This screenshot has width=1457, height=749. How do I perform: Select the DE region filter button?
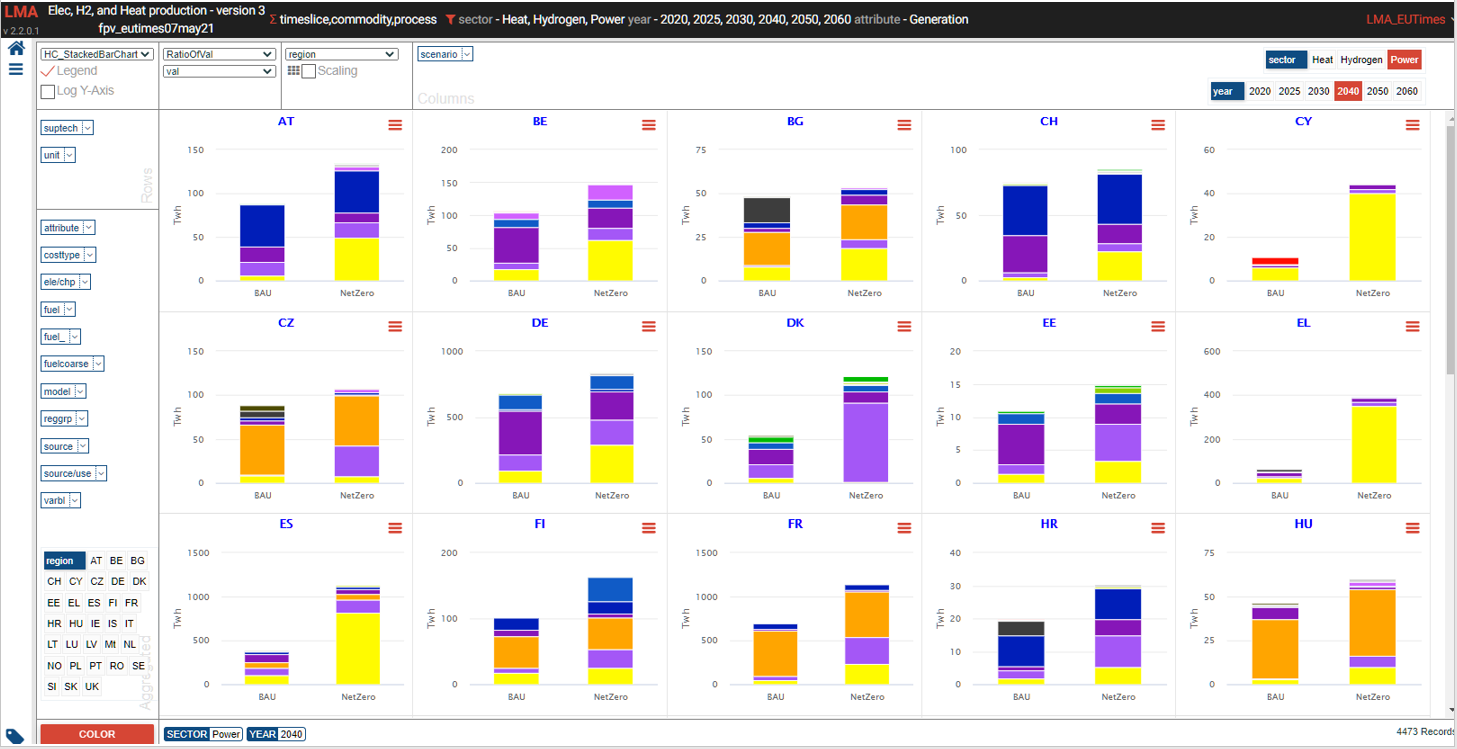point(118,581)
